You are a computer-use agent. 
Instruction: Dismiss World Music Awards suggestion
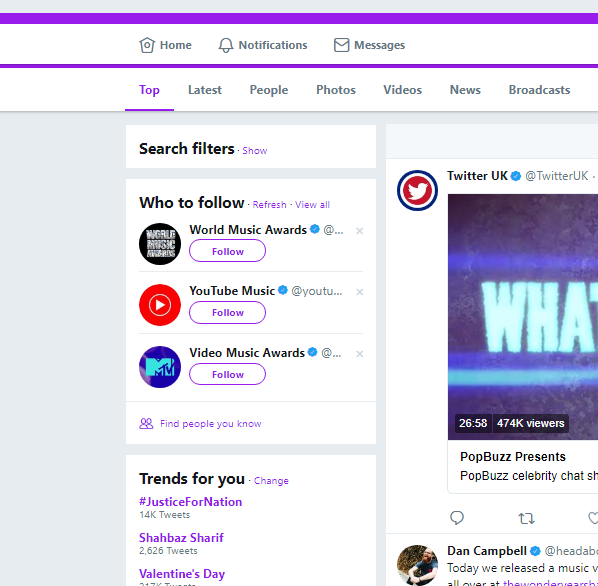[359, 231]
